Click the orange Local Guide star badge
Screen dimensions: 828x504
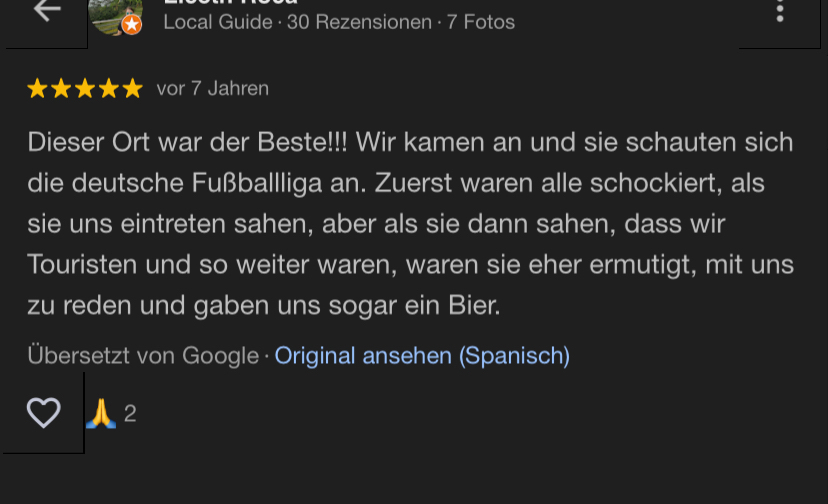pos(131,24)
